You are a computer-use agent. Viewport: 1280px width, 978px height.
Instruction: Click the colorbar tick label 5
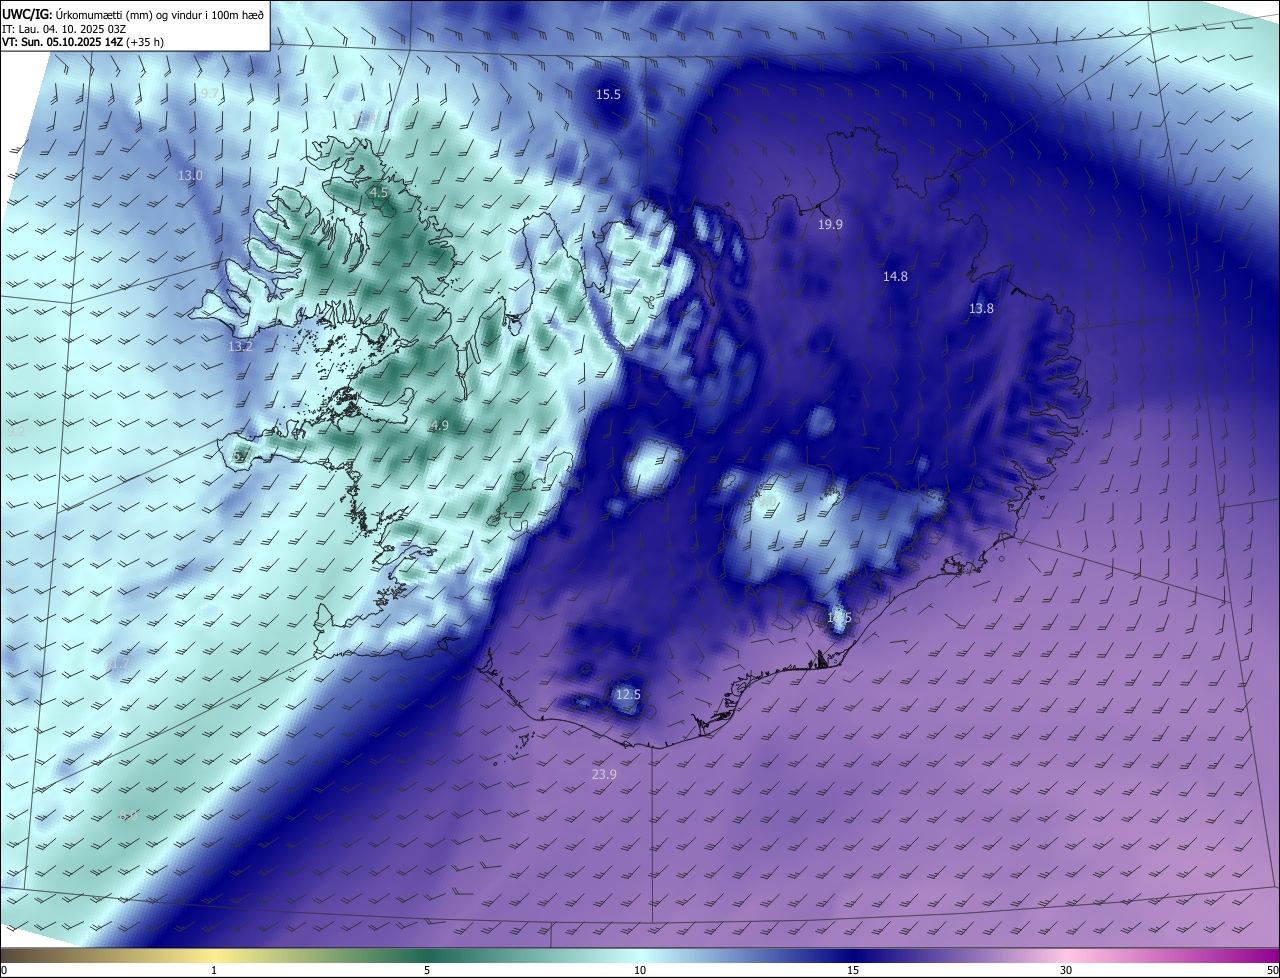coord(427,970)
